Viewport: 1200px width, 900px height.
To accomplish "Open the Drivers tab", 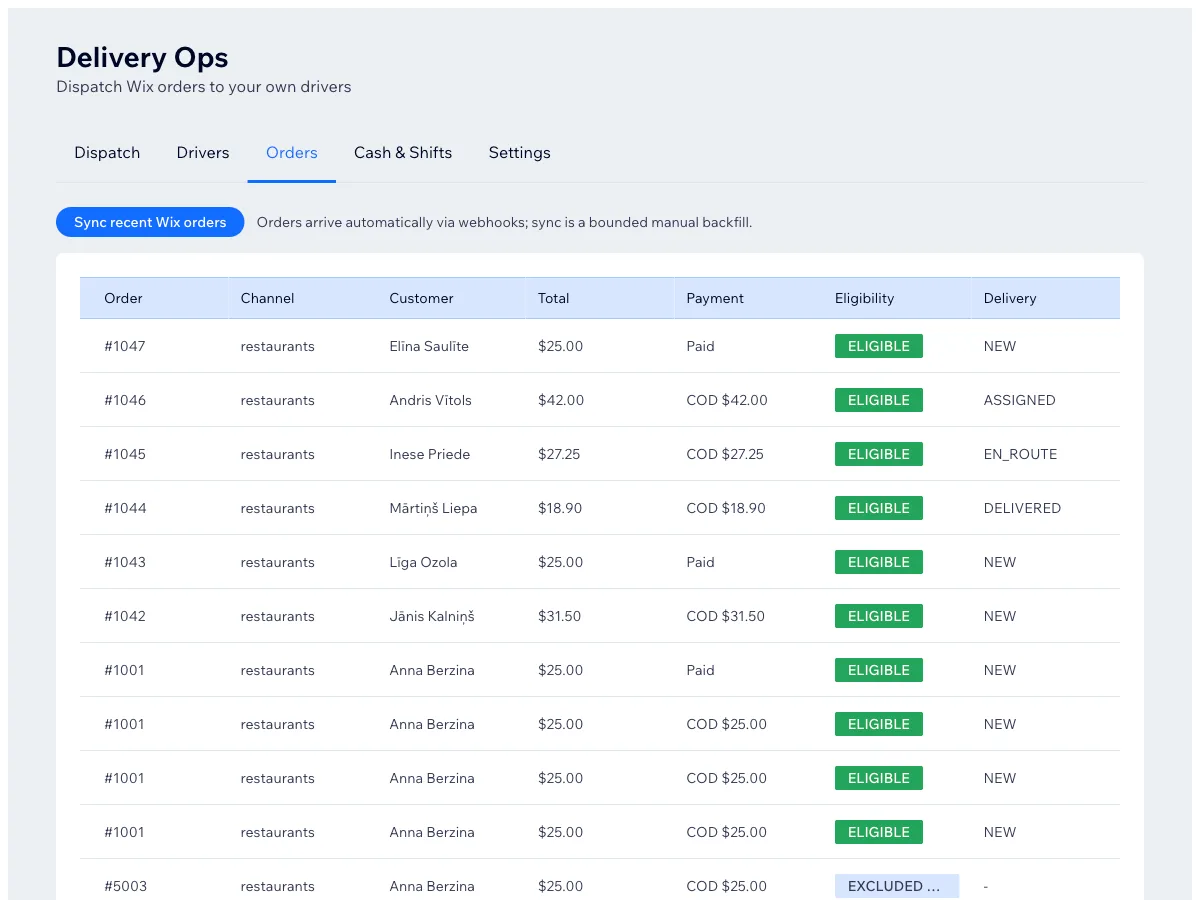I will 203,153.
